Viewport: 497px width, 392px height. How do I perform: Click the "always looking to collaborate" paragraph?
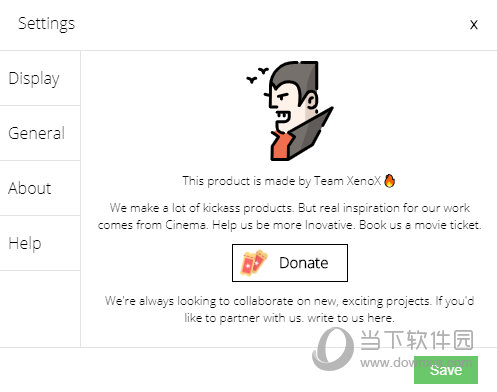(289, 309)
